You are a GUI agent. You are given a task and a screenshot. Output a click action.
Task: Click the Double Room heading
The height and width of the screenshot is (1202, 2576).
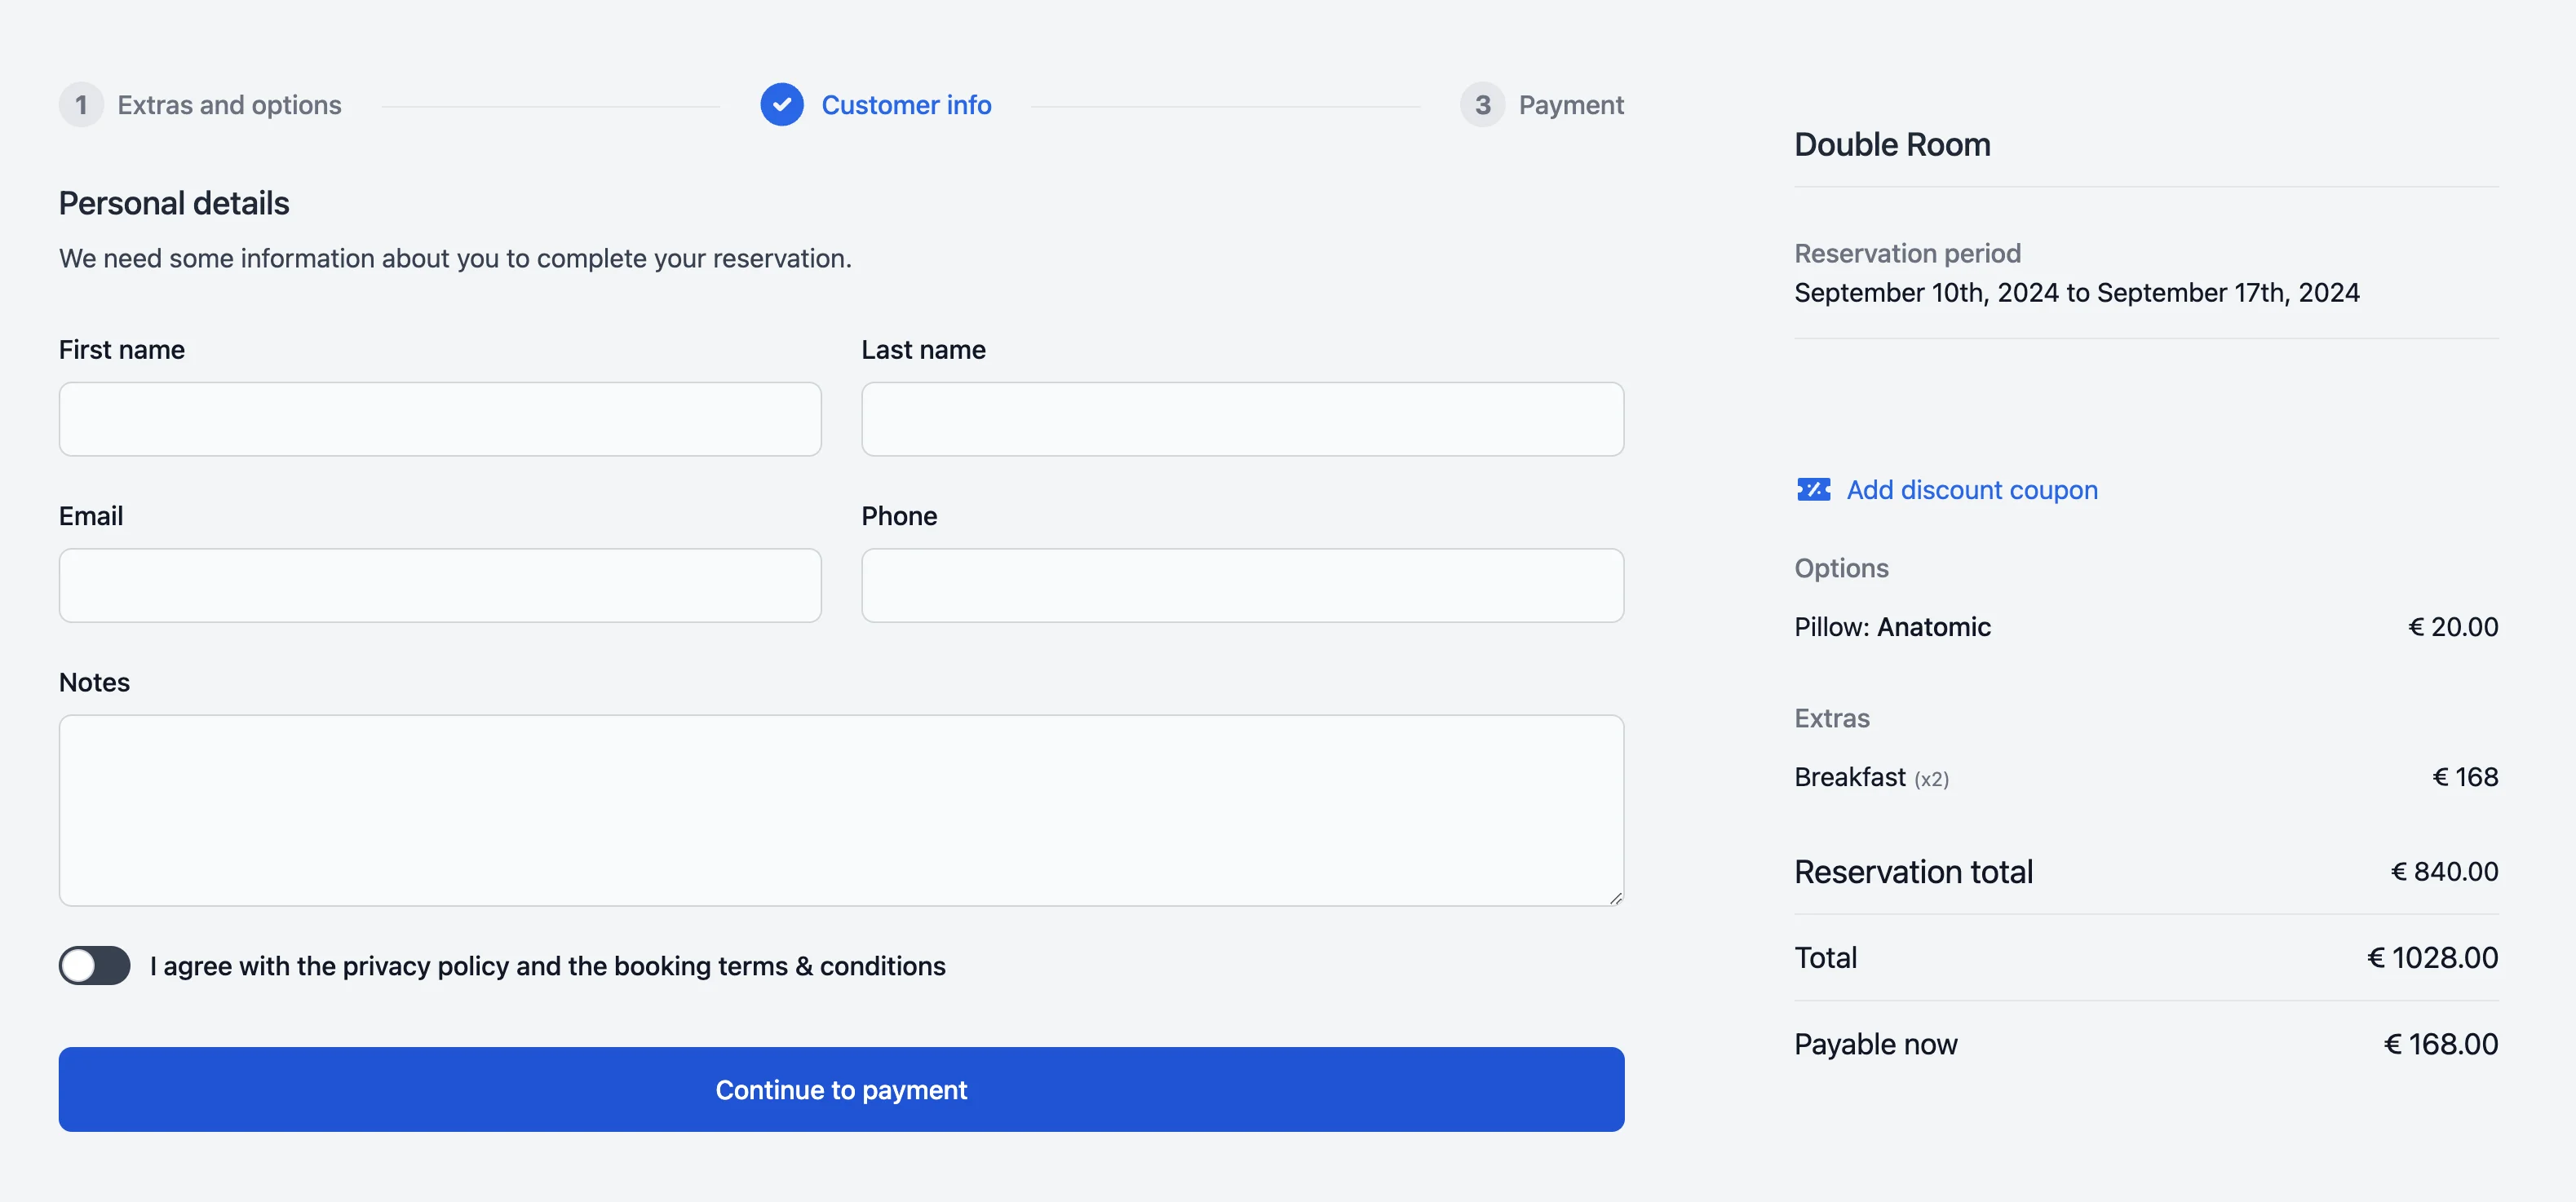[1892, 144]
